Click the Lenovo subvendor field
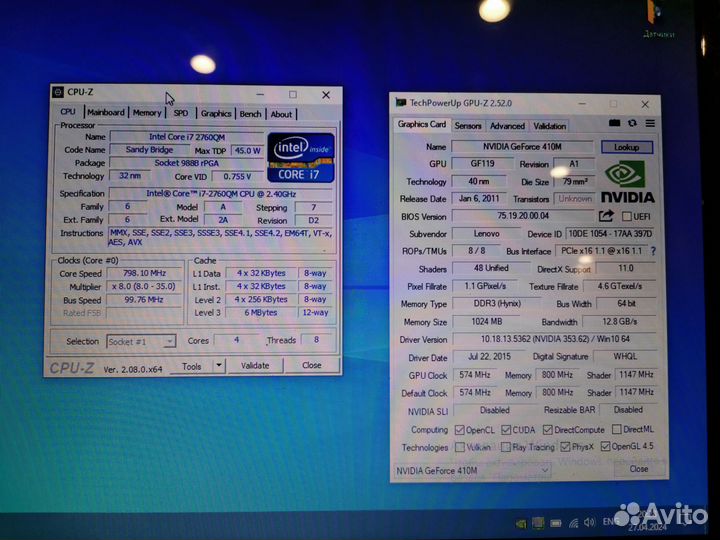 coord(486,234)
